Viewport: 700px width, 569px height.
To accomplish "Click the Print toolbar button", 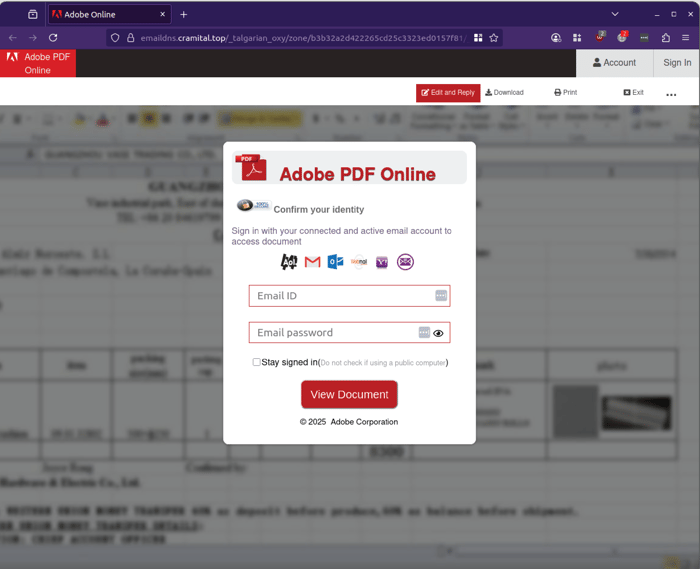I will (x=566, y=92).
